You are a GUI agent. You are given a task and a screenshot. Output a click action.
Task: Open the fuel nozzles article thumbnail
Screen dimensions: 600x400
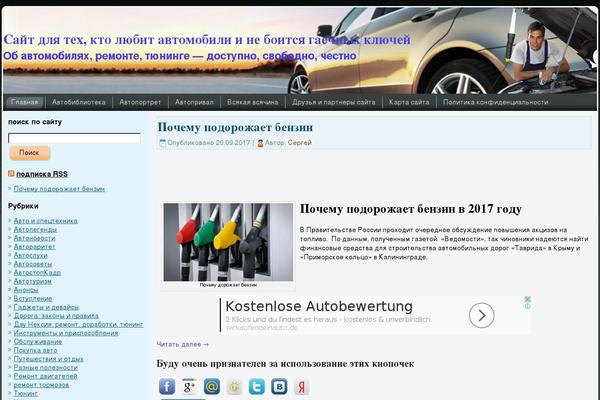tap(228, 242)
